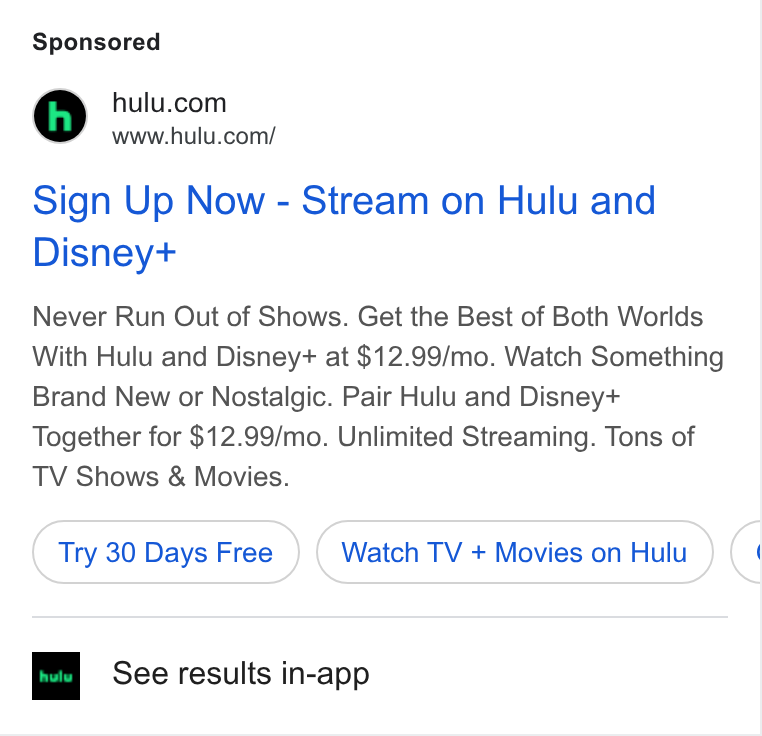Image resolution: width=762 pixels, height=736 pixels.
Task: Open See results in-app
Action: point(241,674)
